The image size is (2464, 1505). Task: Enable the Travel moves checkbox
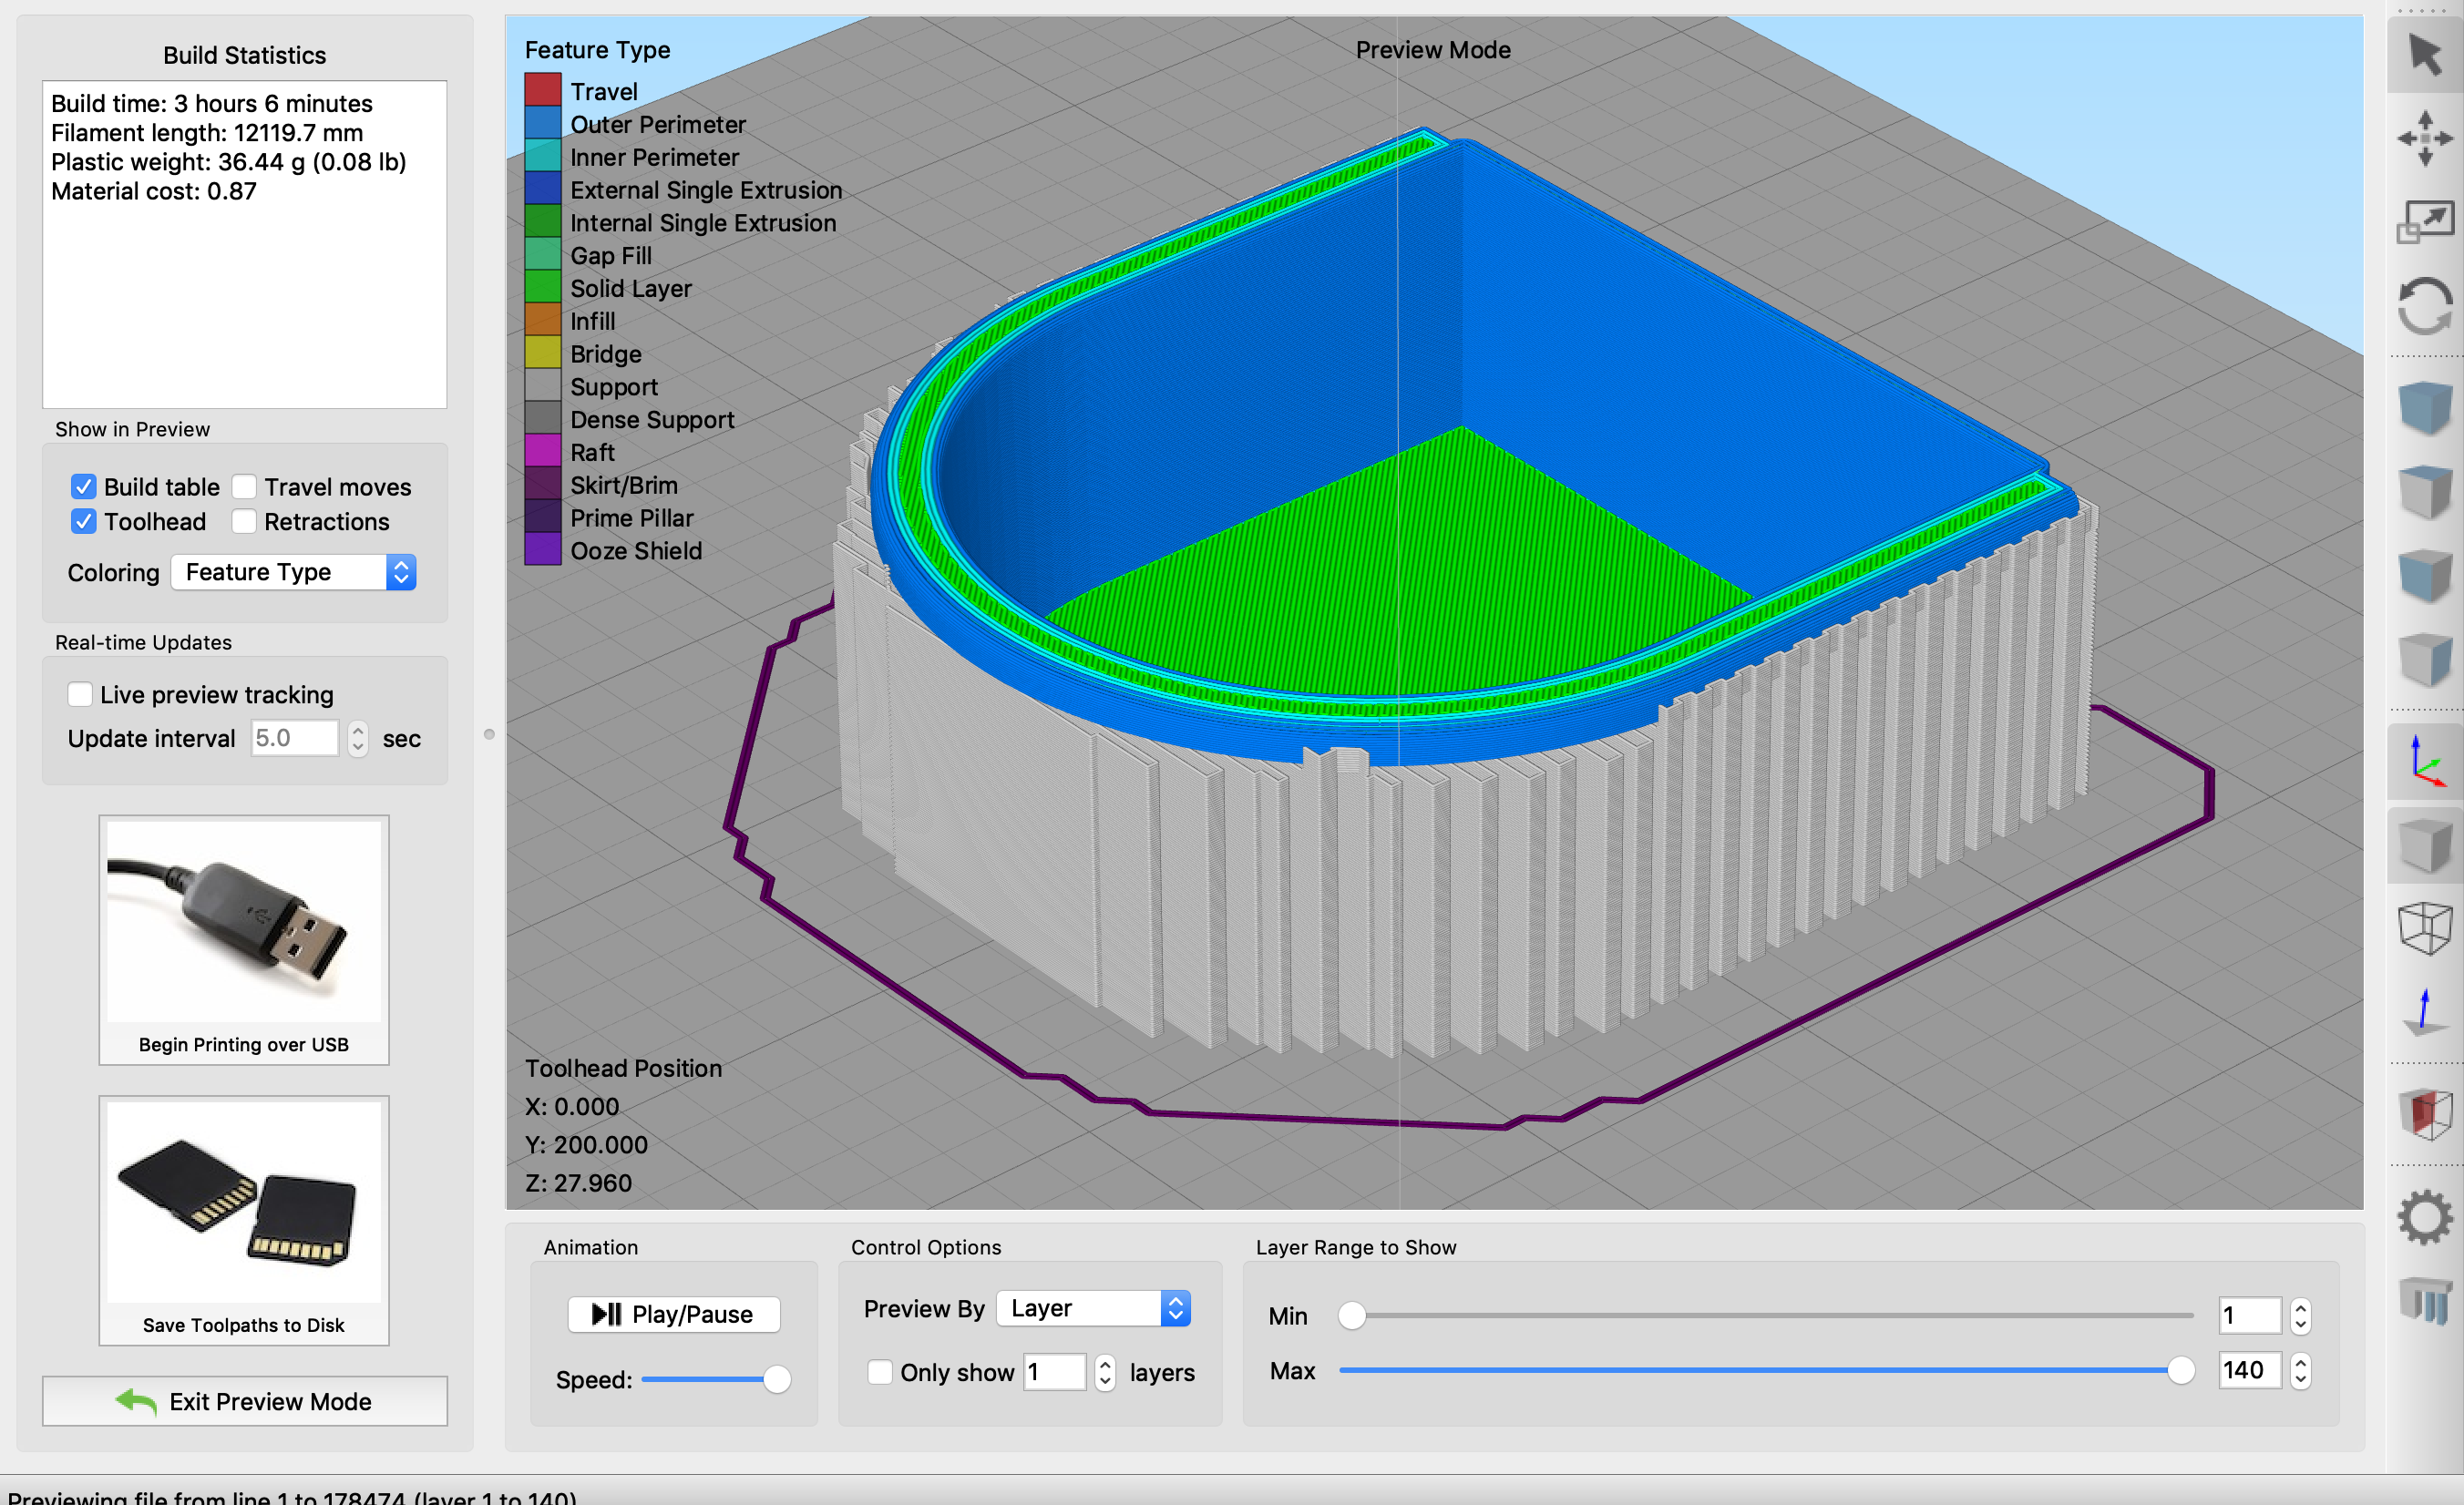point(244,487)
